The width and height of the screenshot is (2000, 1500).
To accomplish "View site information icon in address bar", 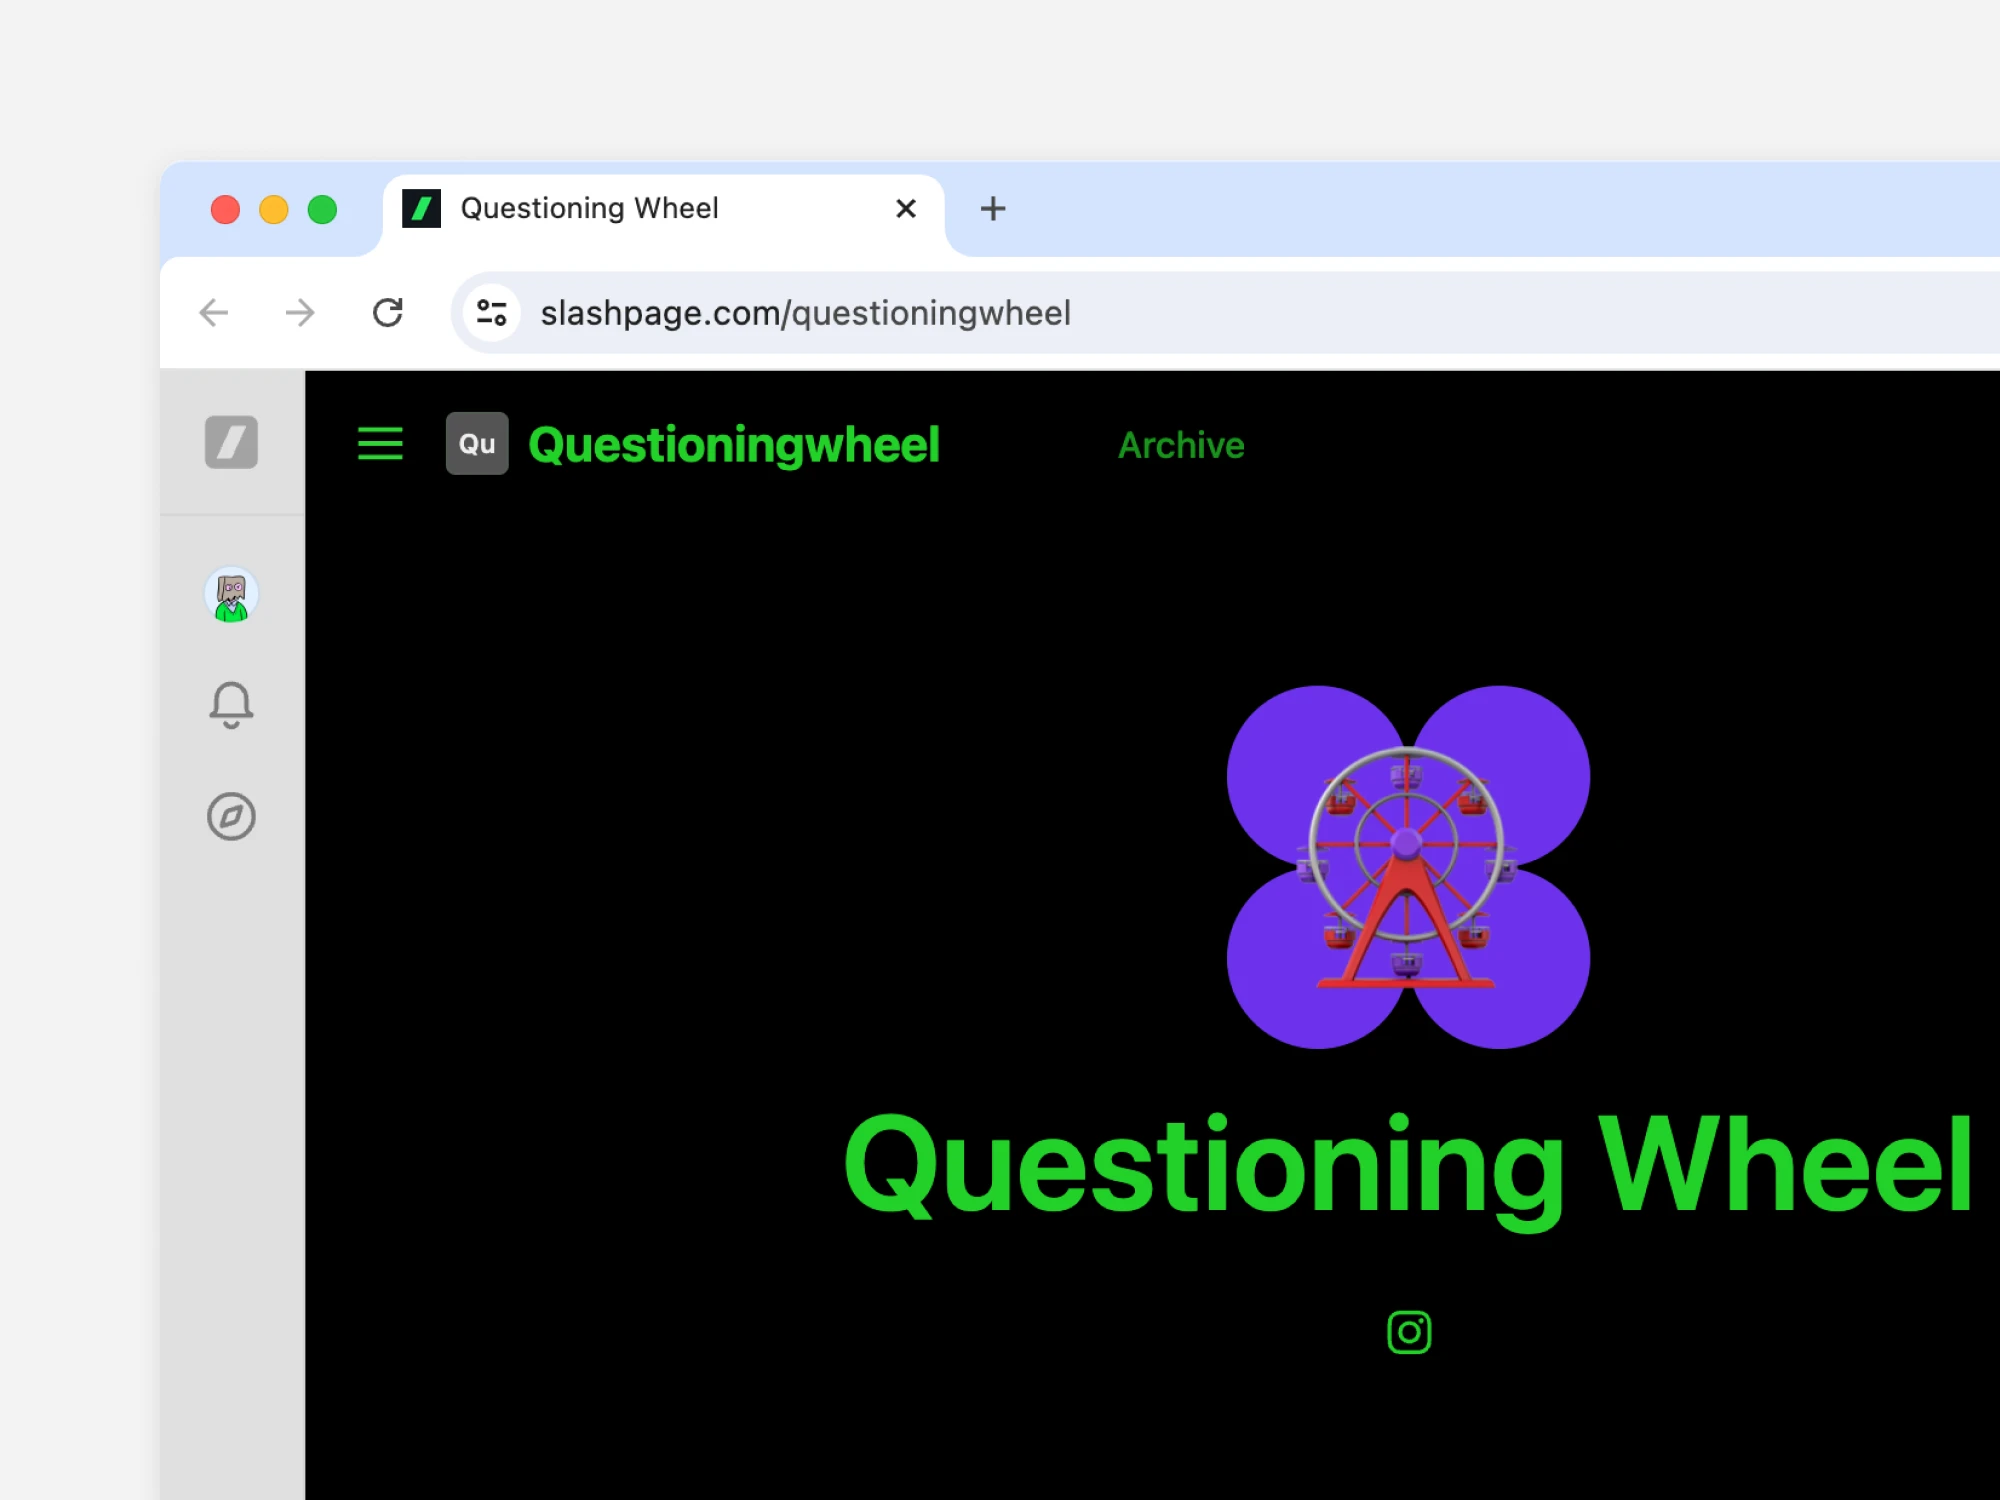I will point(491,313).
